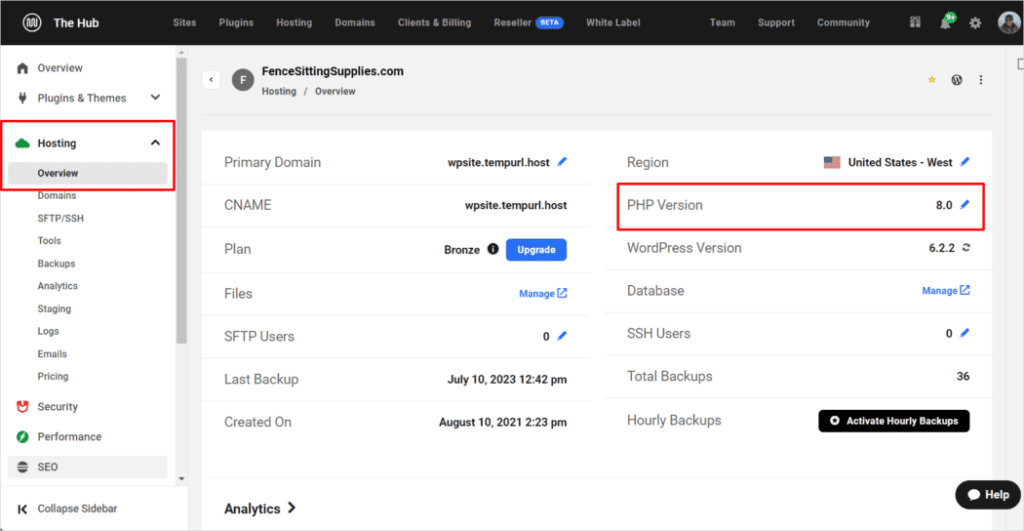Click Activate Hourly Backups button
This screenshot has height=531, width=1024.
[x=893, y=421]
